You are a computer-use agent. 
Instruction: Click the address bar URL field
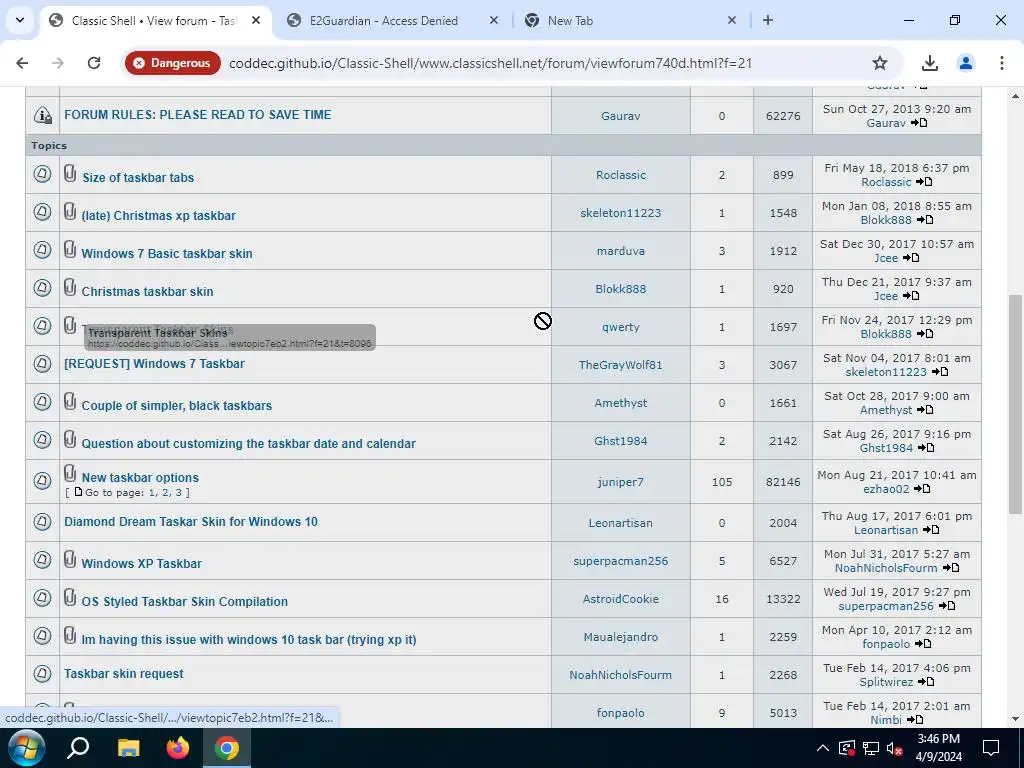tap(490, 63)
